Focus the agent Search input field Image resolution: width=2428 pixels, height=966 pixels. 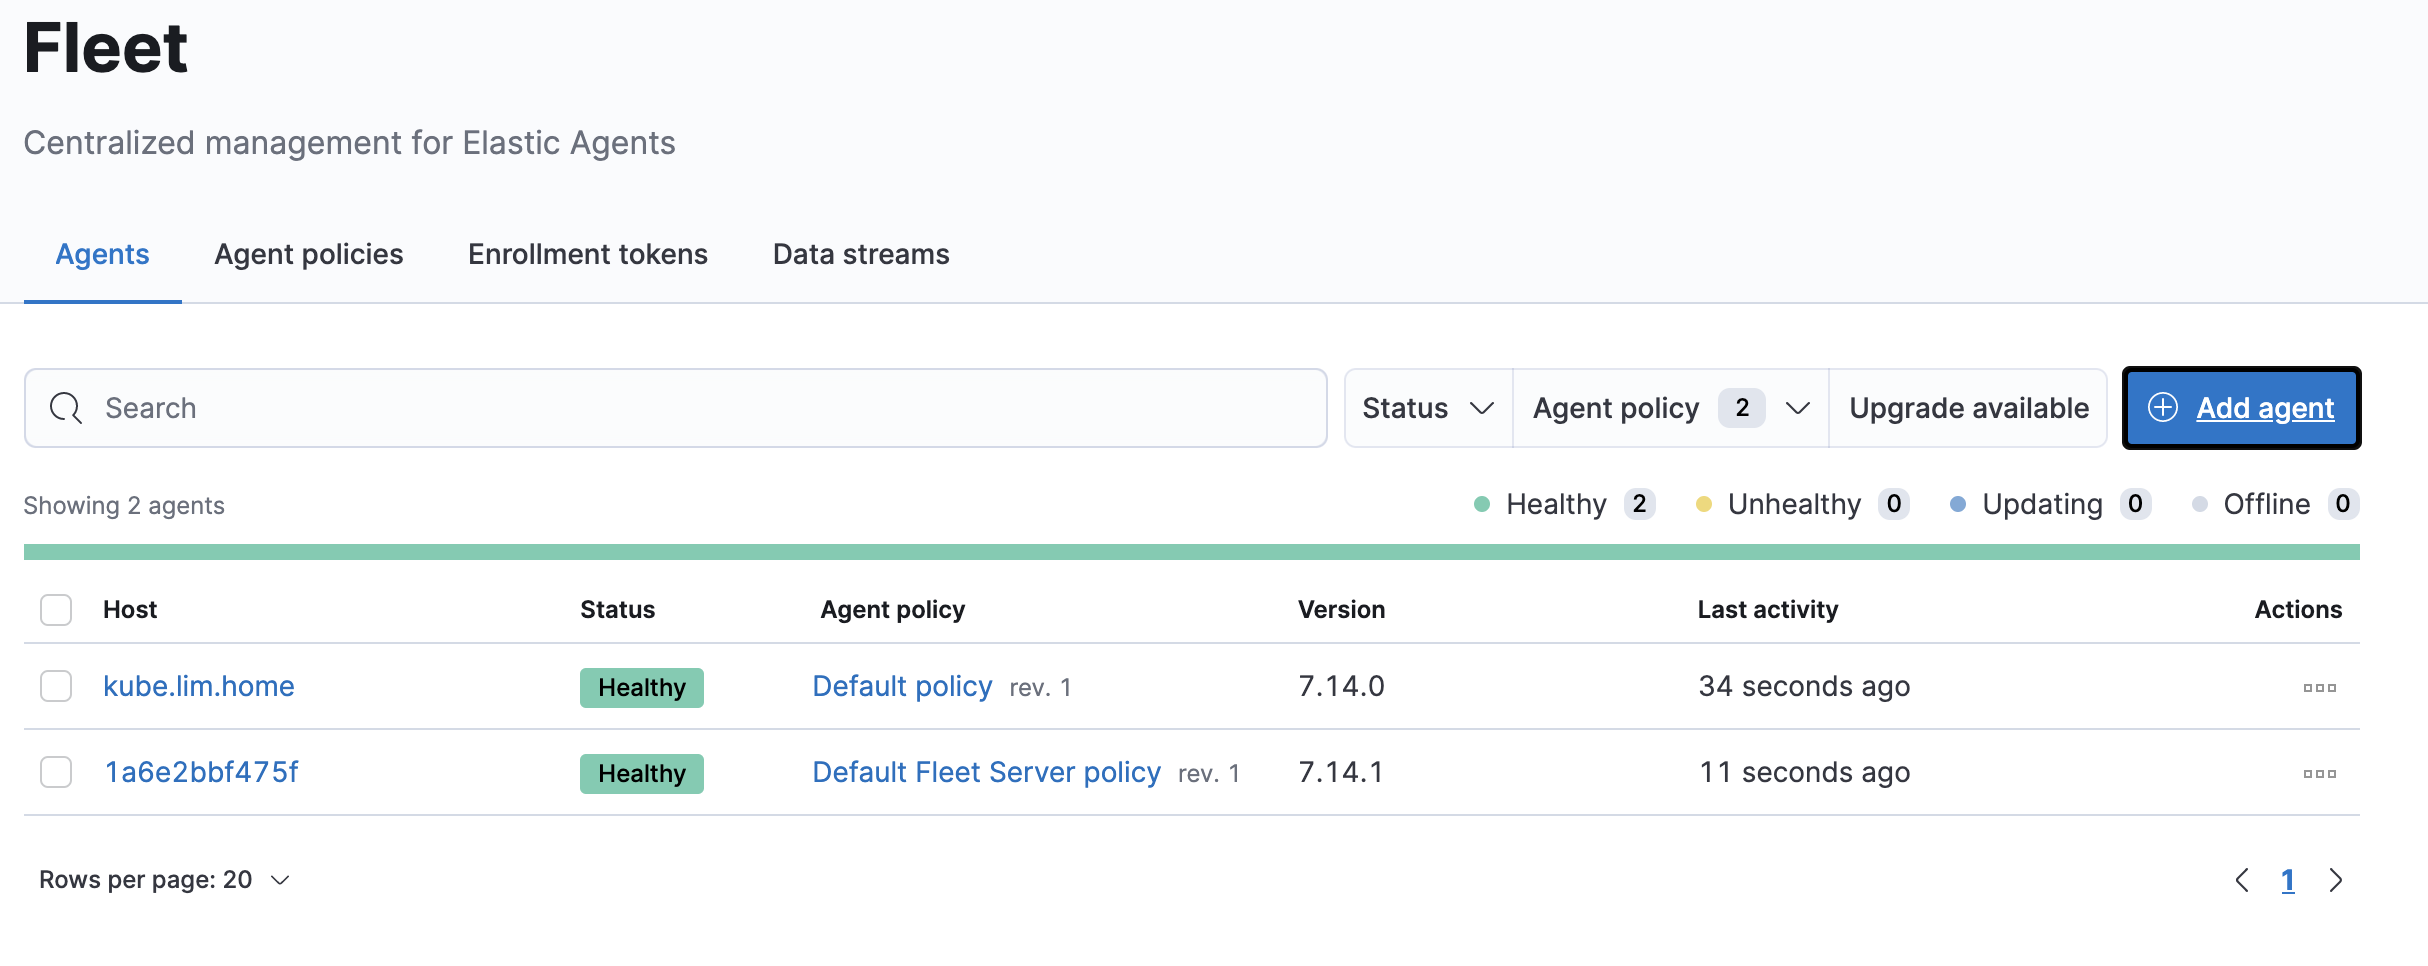pyautogui.click(x=700, y=408)
